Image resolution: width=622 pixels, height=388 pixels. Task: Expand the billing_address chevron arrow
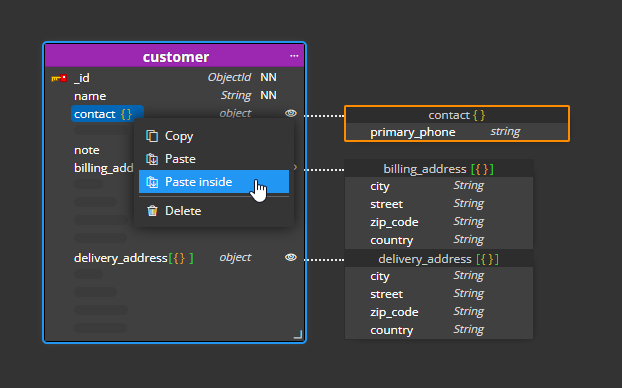(x=295, y=167)
